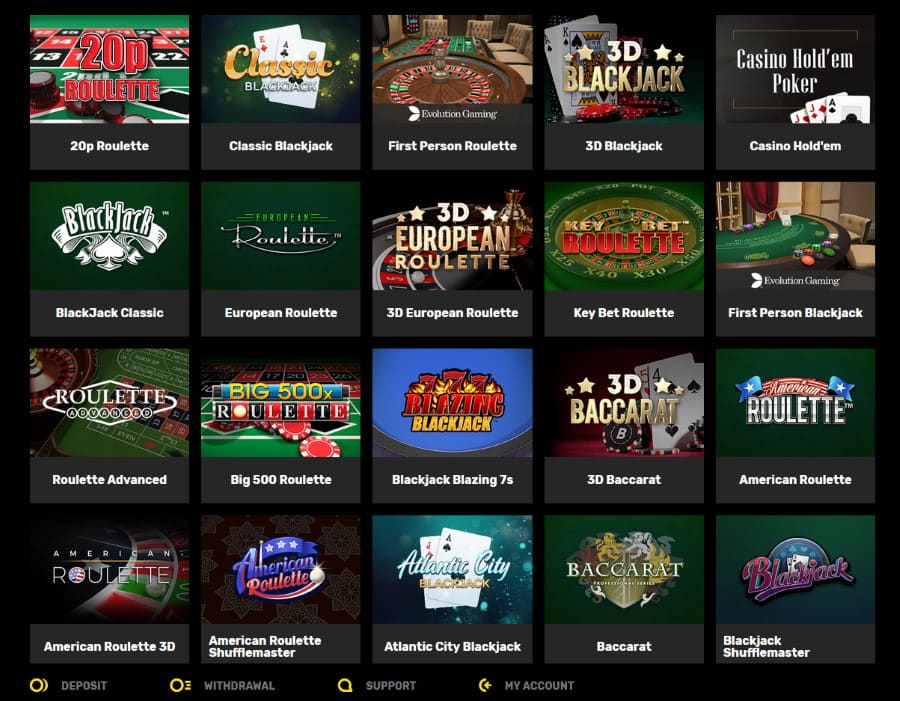Click the Deposit coin icon

point(39,685)
